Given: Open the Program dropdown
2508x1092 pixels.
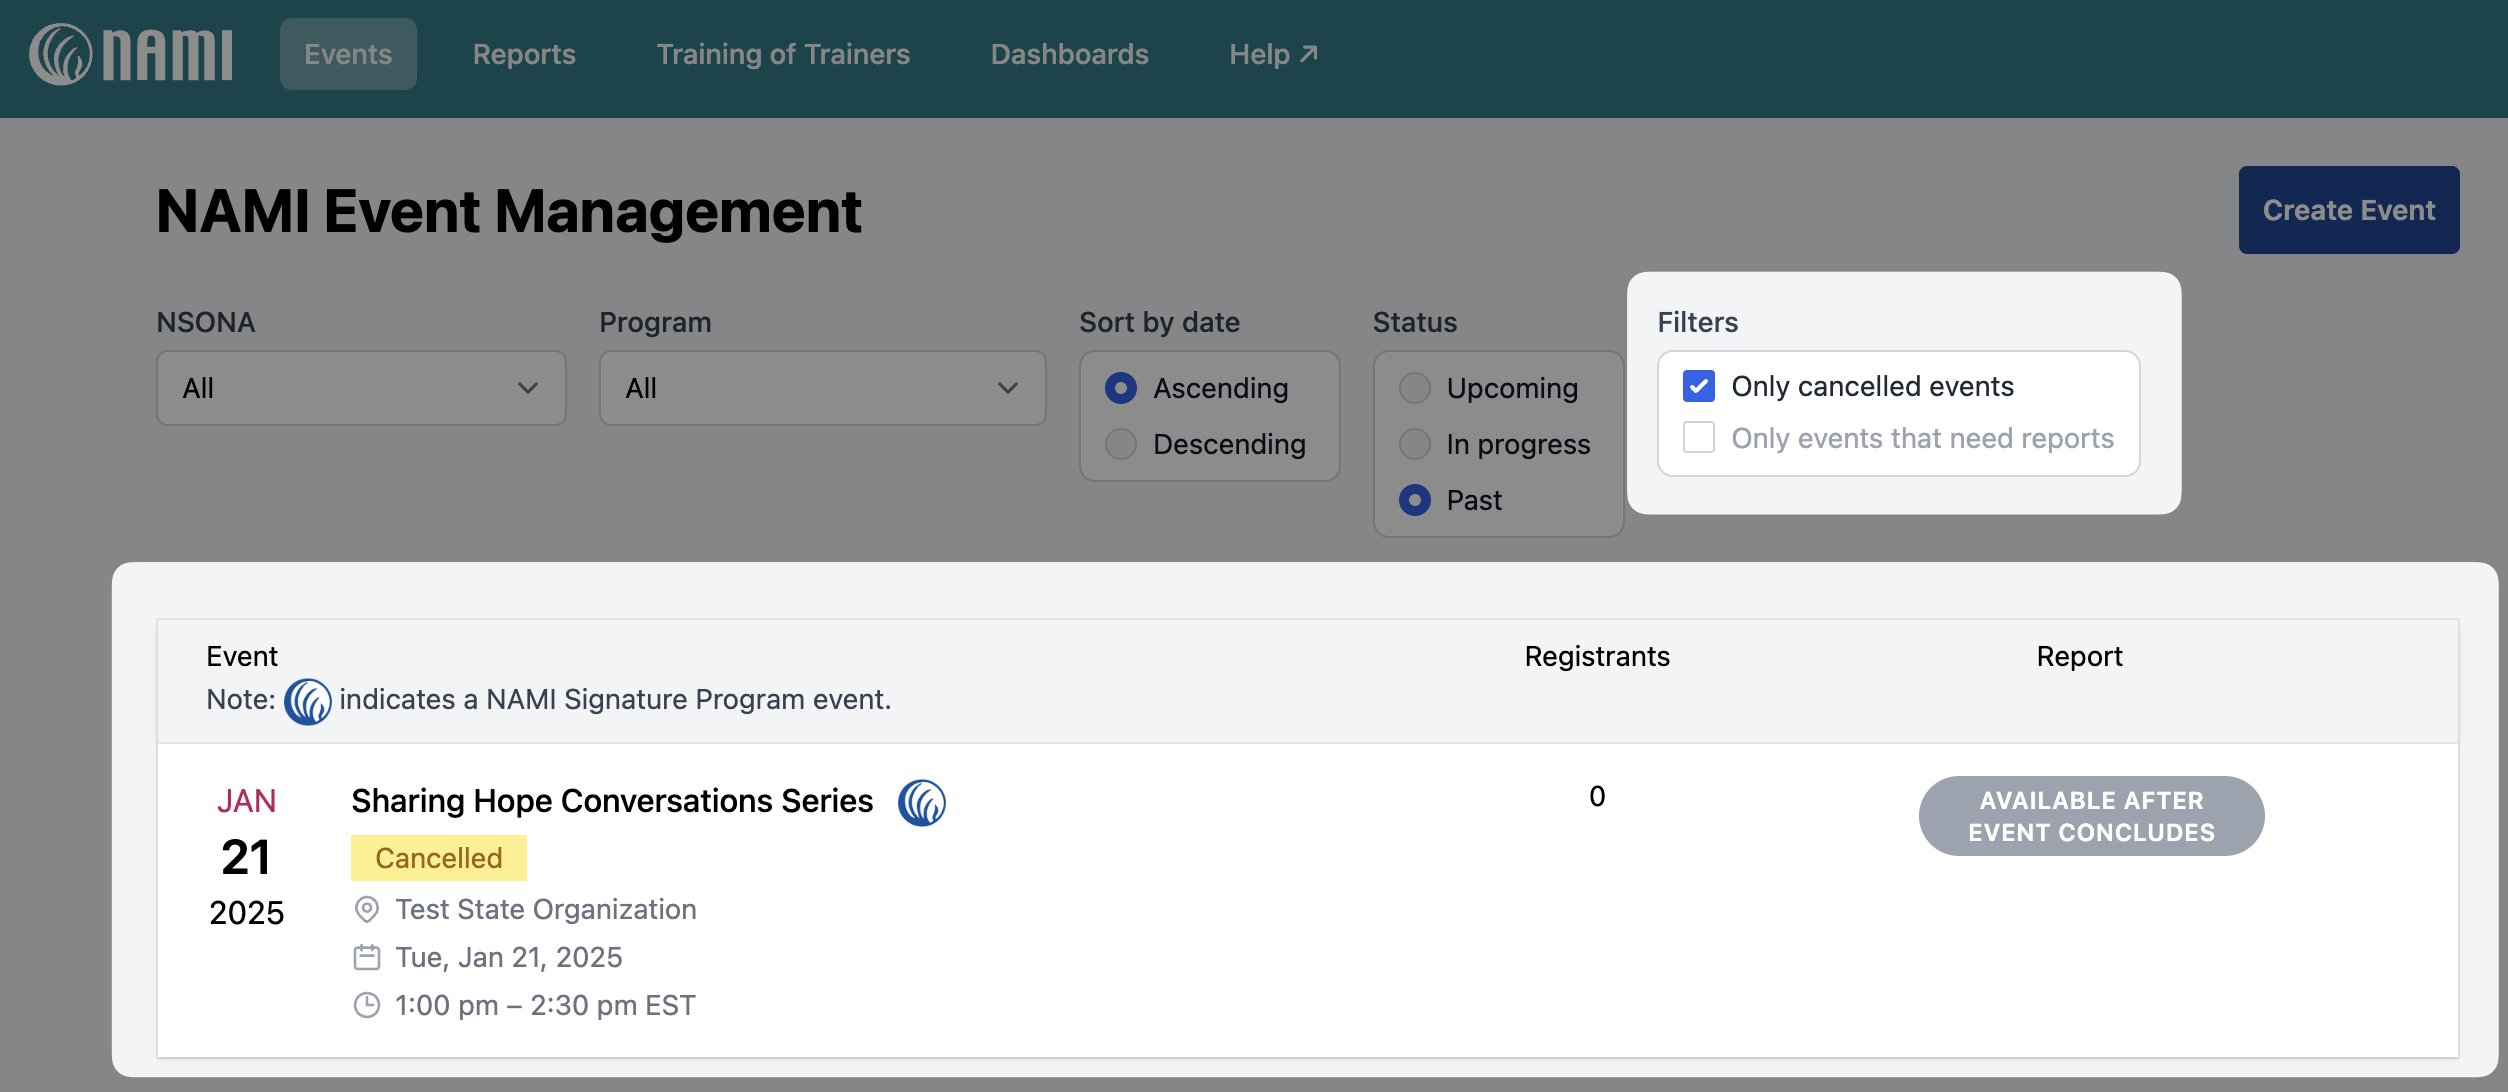Looking at the screenshot, I should (x=822, y=388).
